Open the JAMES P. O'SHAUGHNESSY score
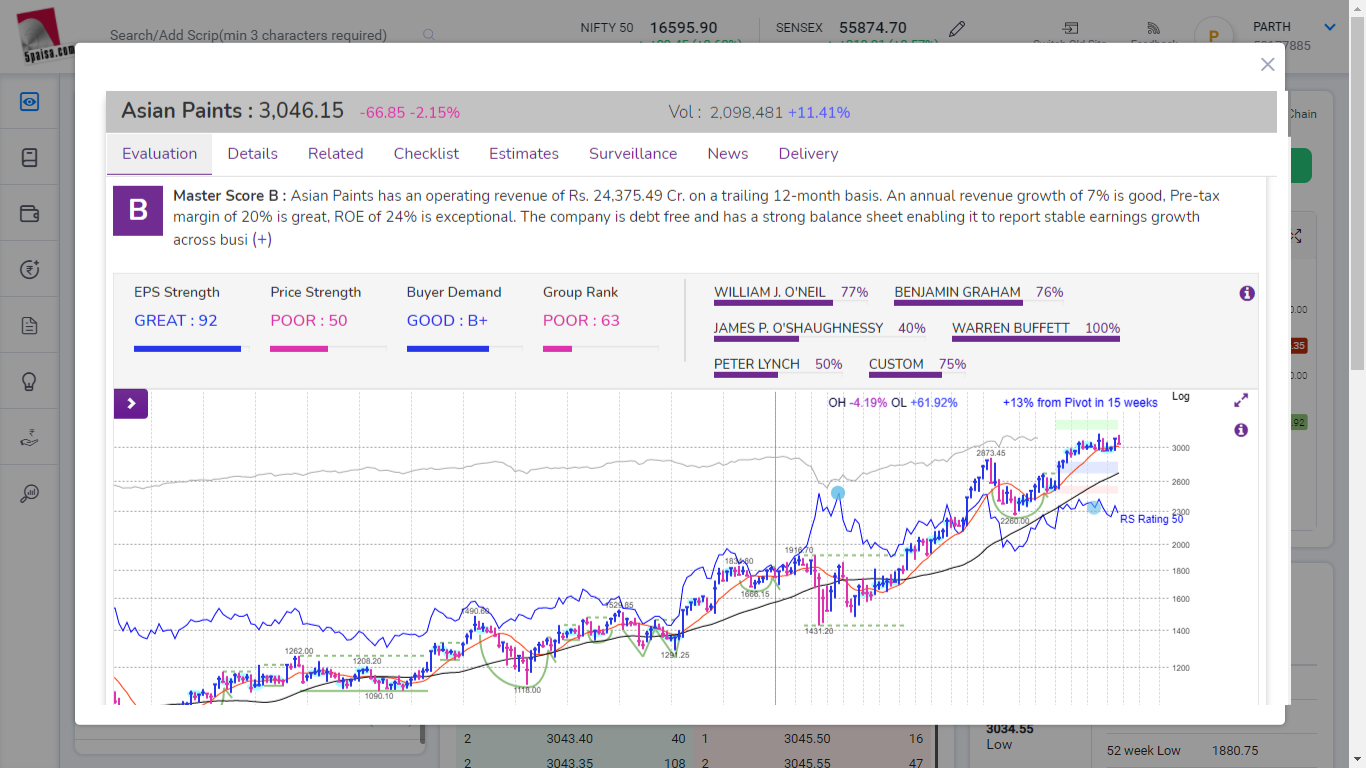Viewport: 1366px width, 768px height. pos(798,328)
